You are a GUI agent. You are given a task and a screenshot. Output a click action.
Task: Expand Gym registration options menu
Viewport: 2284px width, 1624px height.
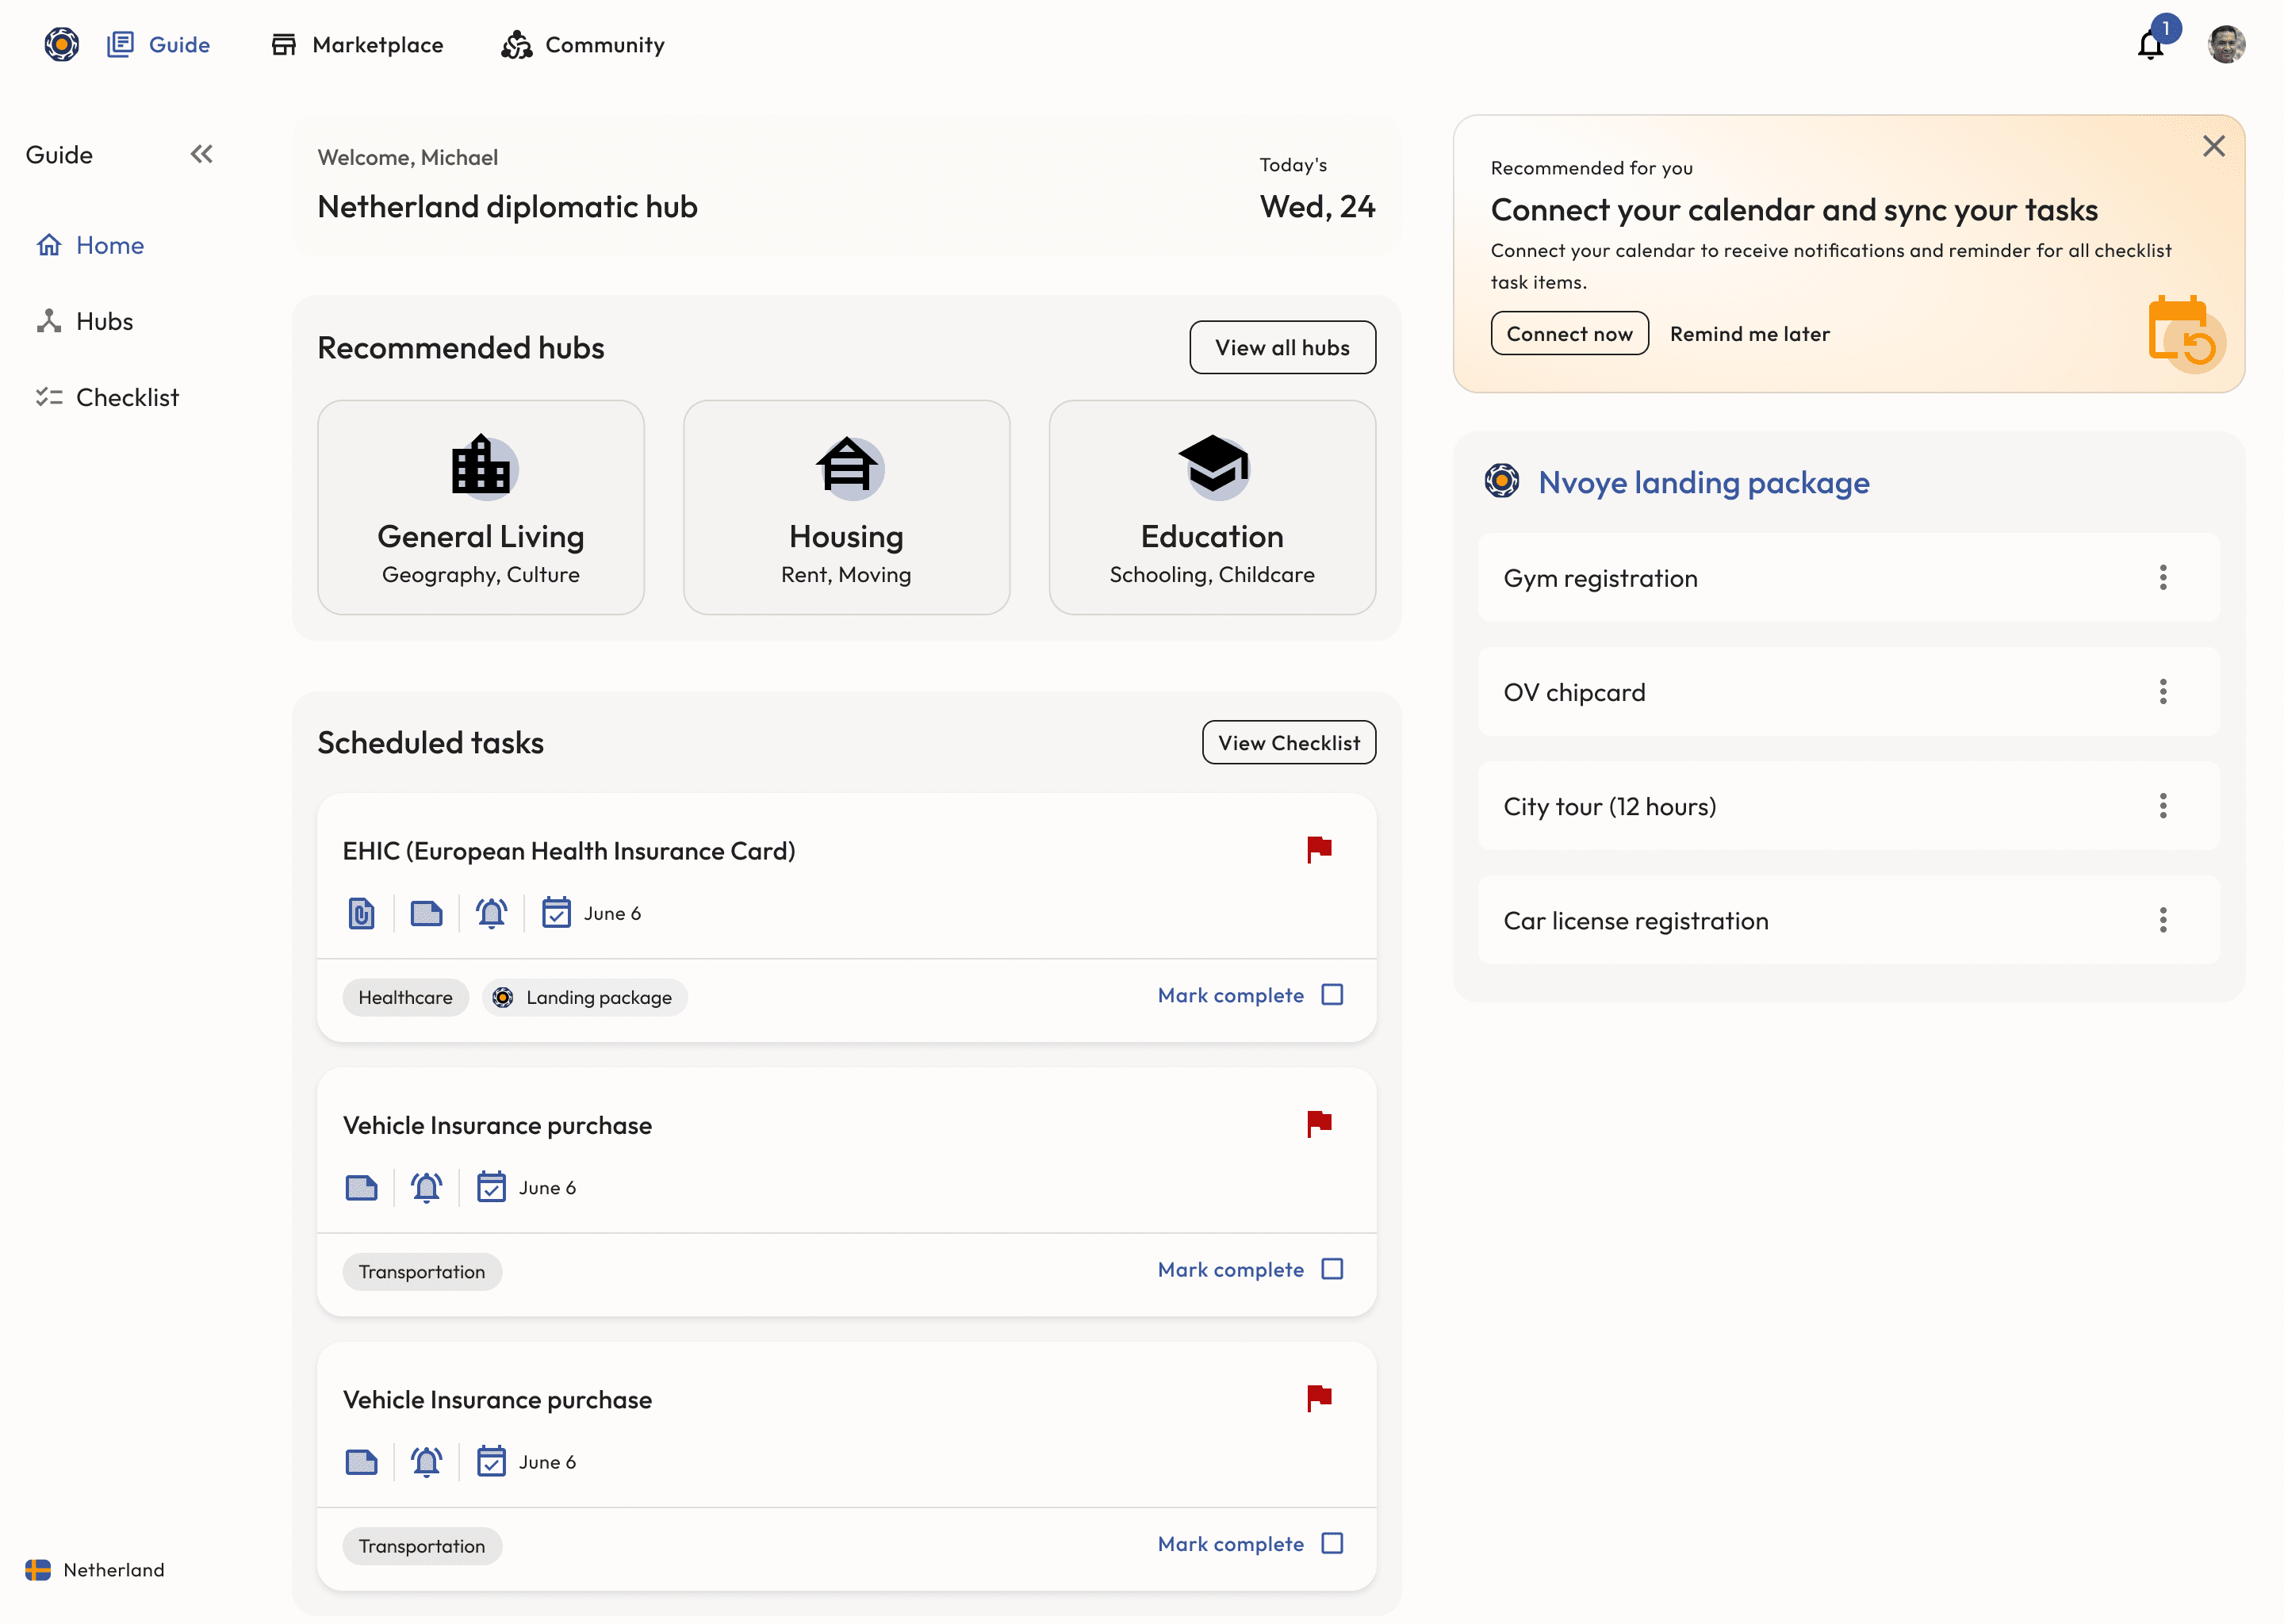pos(2163,576)
